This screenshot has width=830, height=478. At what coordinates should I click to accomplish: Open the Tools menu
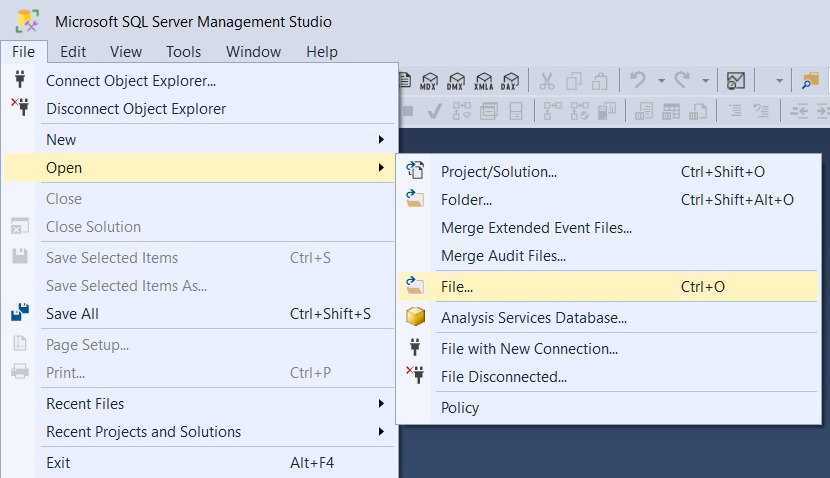click(184, 51)
